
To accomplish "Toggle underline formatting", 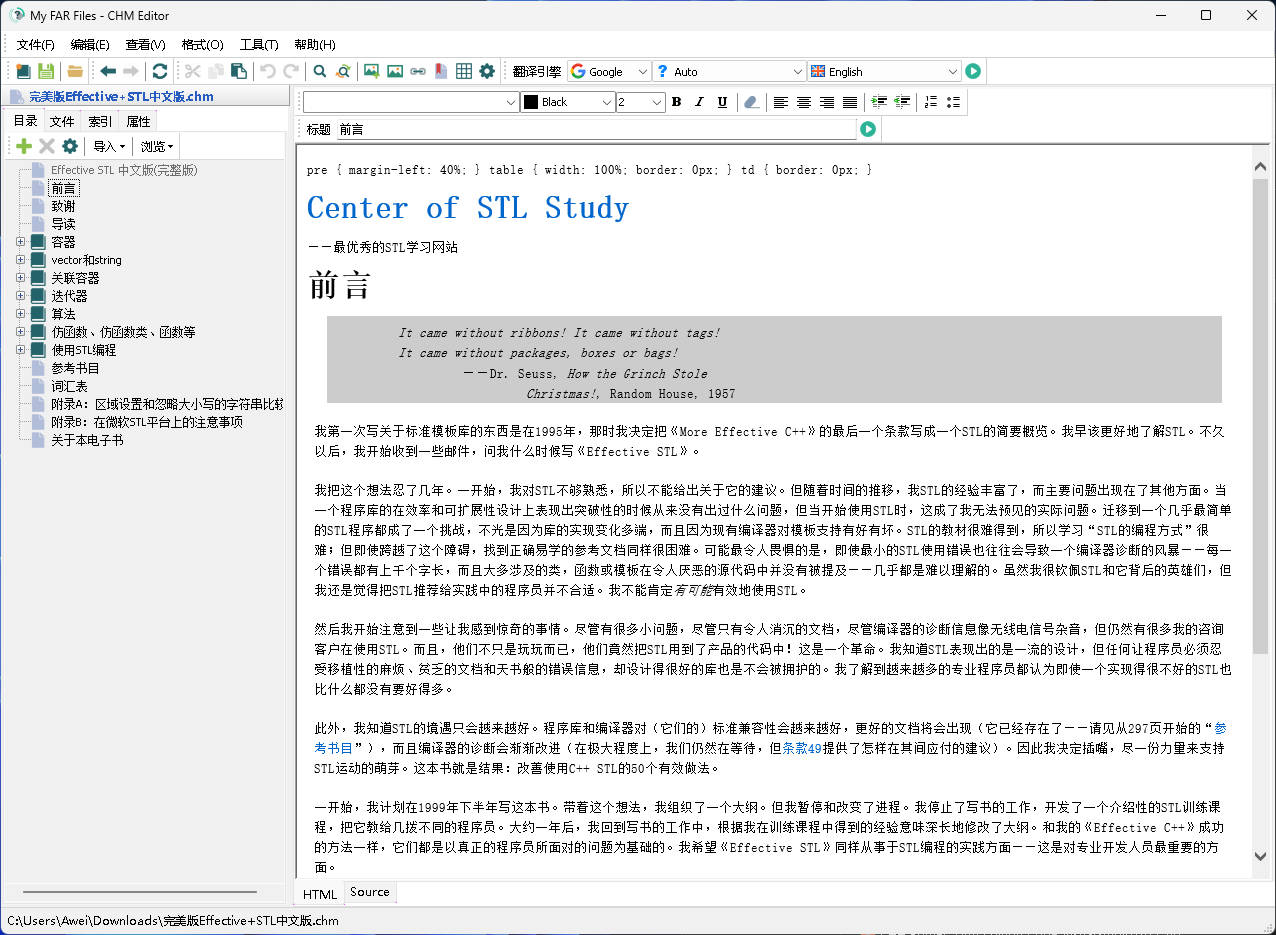I will click(x=722, y=102).
